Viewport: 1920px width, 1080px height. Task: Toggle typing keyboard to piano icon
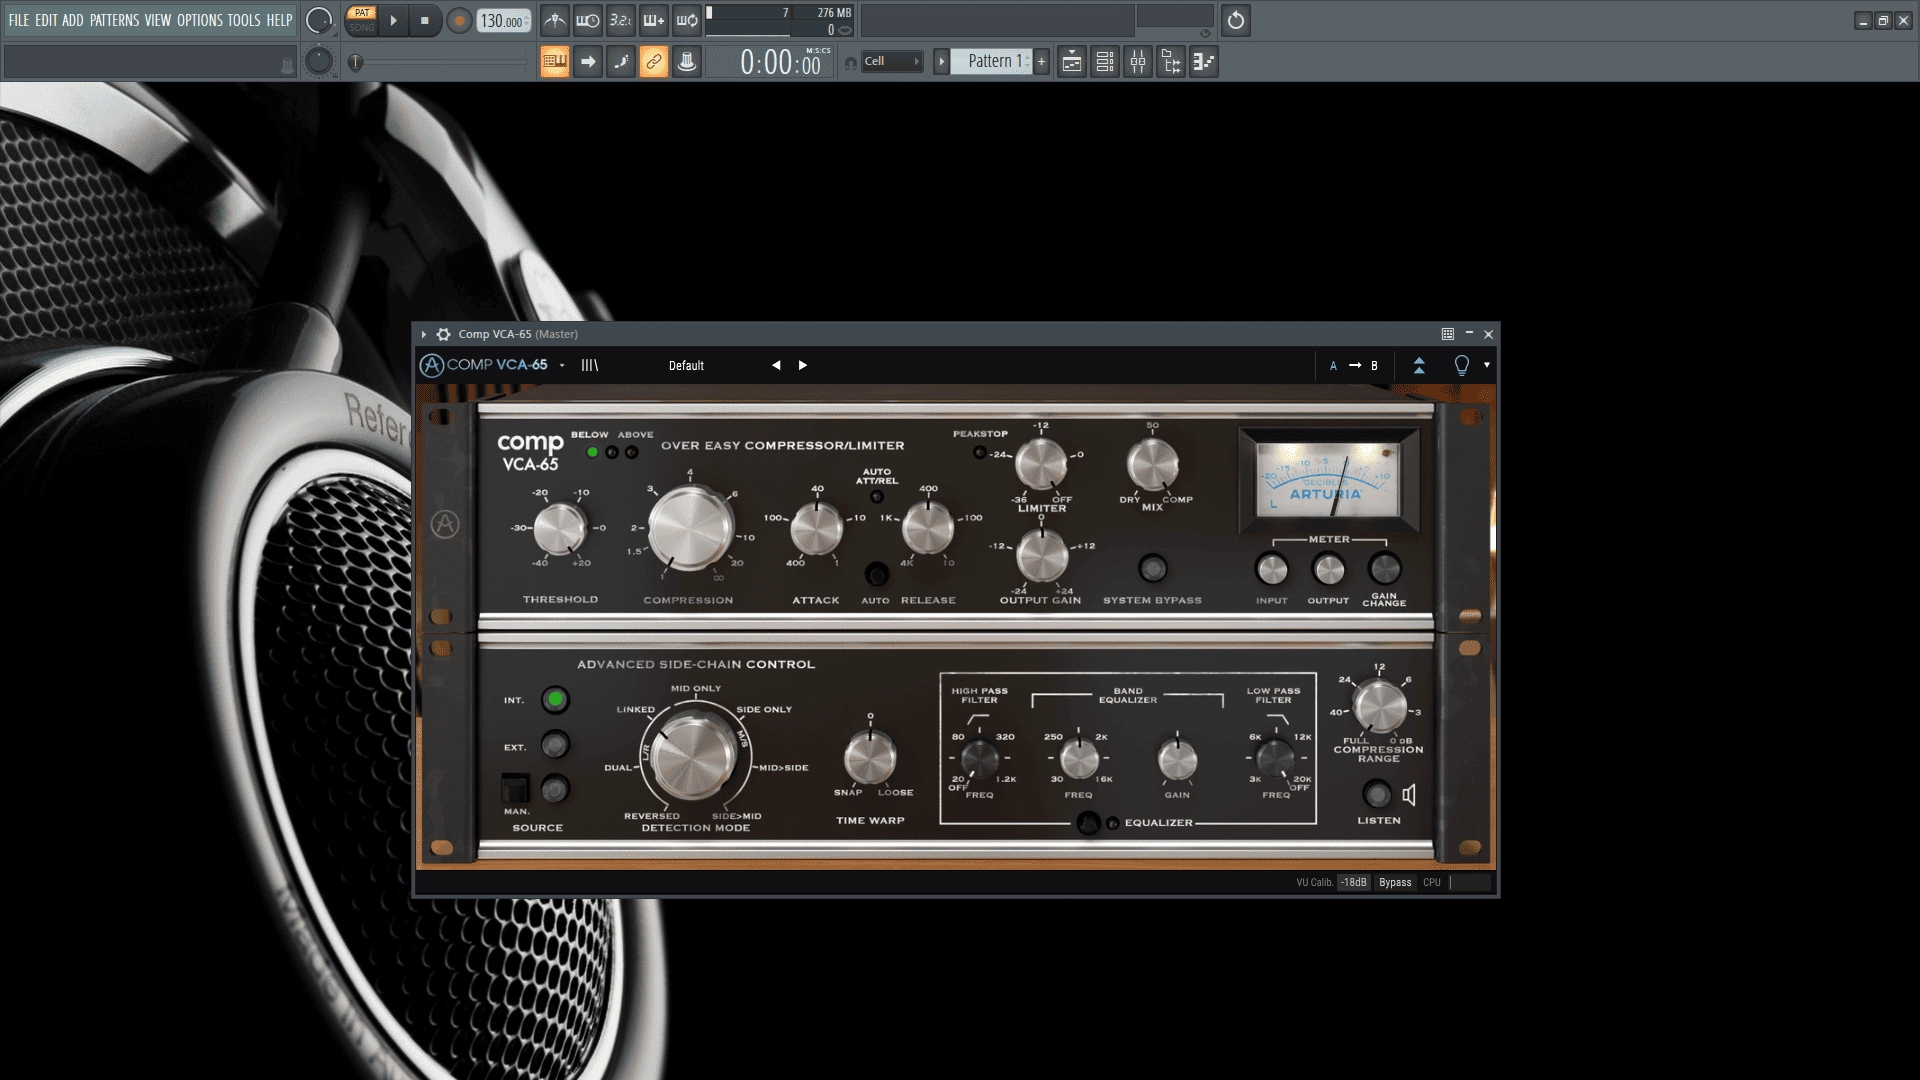tap(555, 62)
